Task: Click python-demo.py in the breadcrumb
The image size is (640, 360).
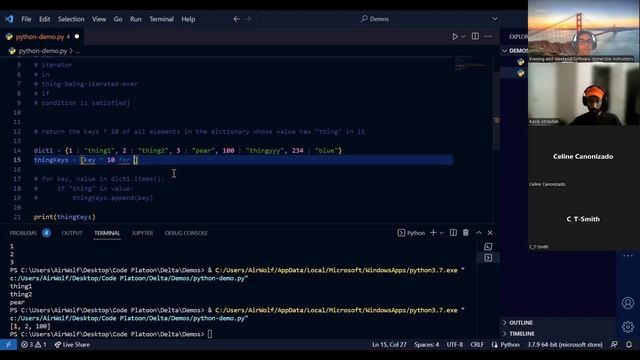Action: [x=43, y=51]
